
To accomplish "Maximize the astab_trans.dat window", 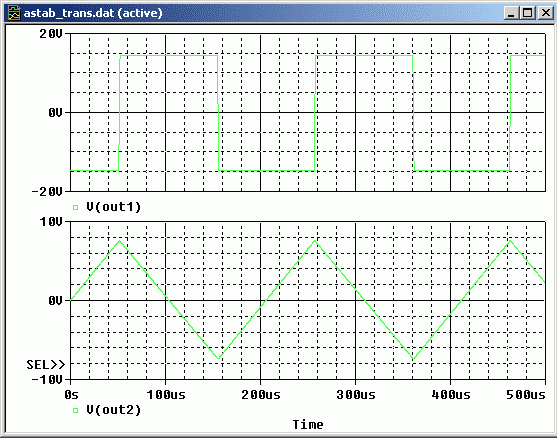I will (x=528, y=13).
